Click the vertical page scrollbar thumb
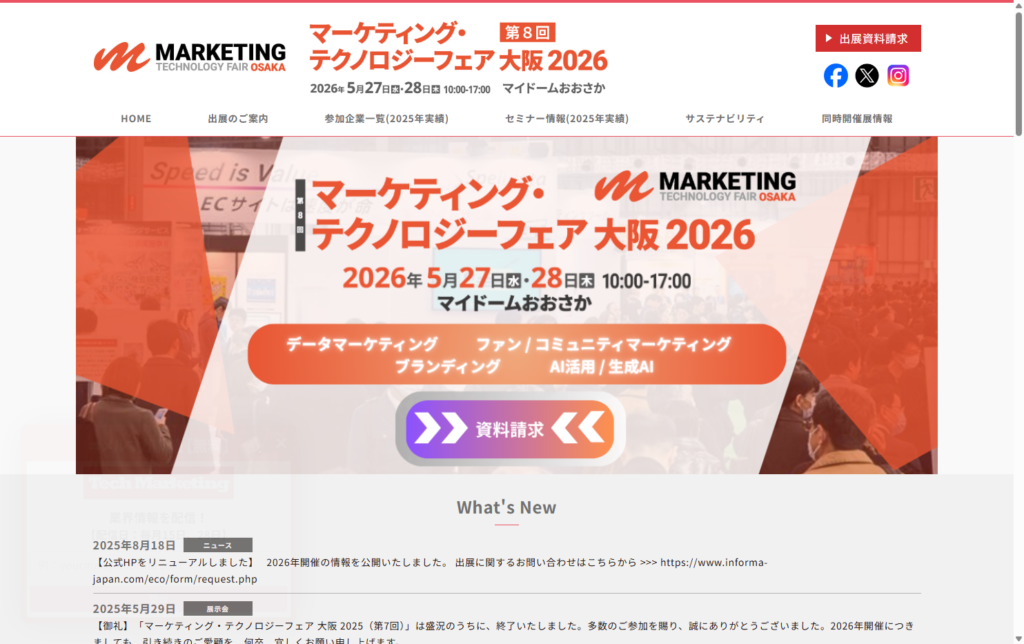 point(1018,73)
